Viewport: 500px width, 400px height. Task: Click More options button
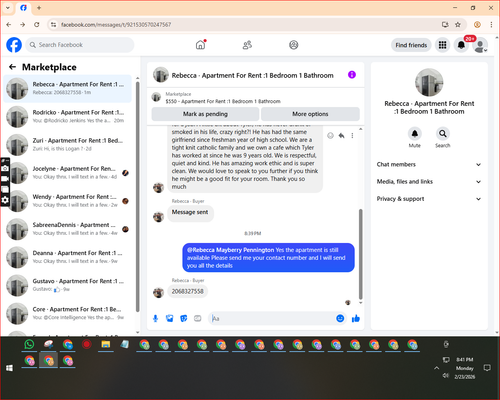310,114
